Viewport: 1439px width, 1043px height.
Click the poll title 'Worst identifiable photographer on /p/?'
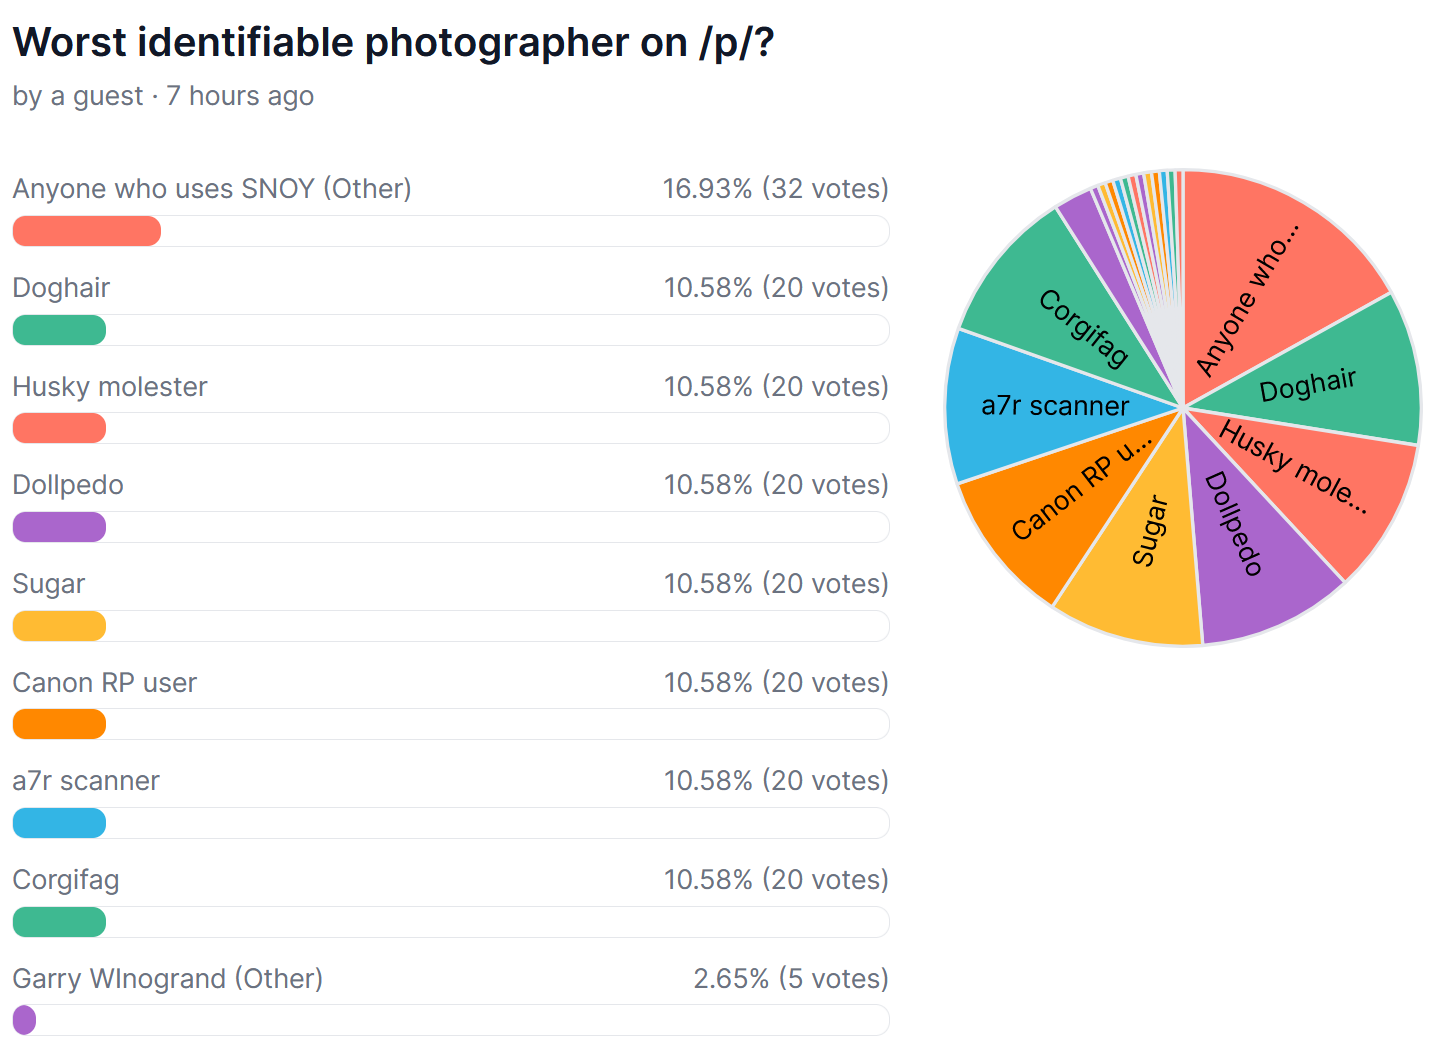tap(393, 42)
